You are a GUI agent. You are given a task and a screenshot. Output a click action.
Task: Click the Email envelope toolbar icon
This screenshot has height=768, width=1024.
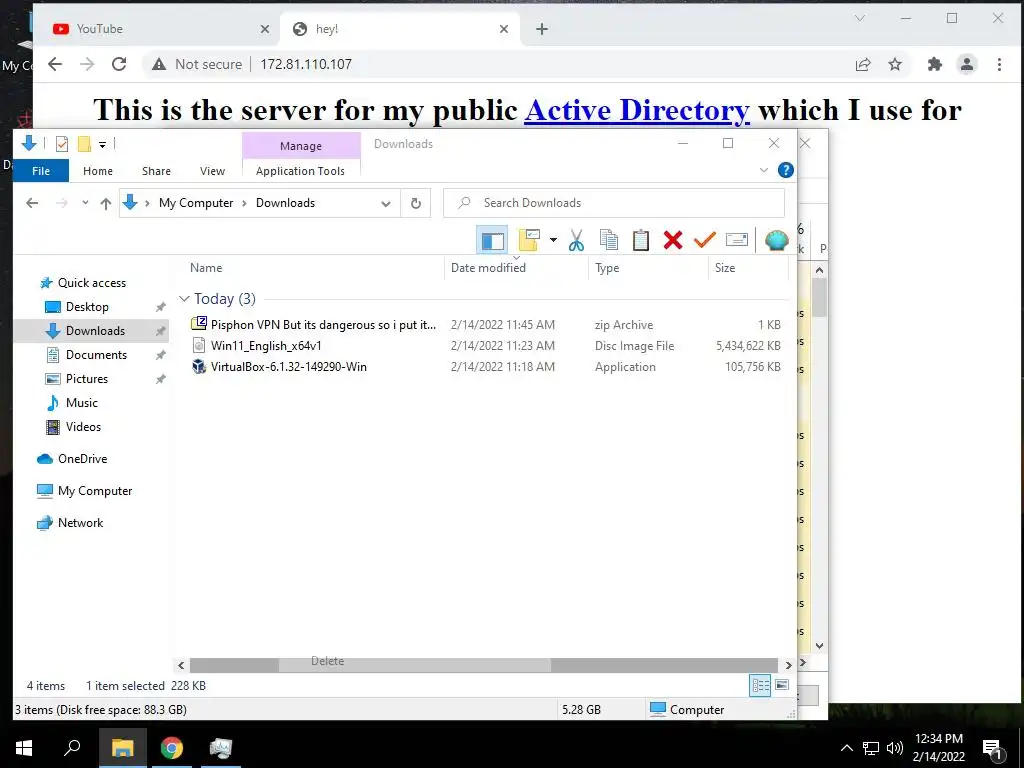click(737, 240)
